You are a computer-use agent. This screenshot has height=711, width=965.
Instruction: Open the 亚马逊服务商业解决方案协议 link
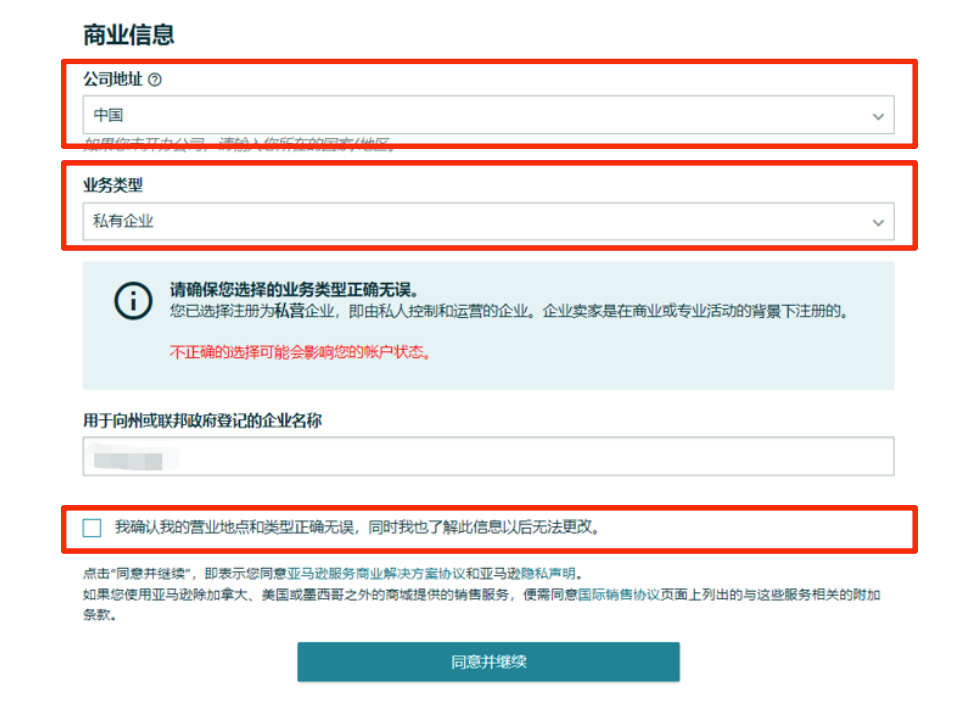[x=376, y=574]
